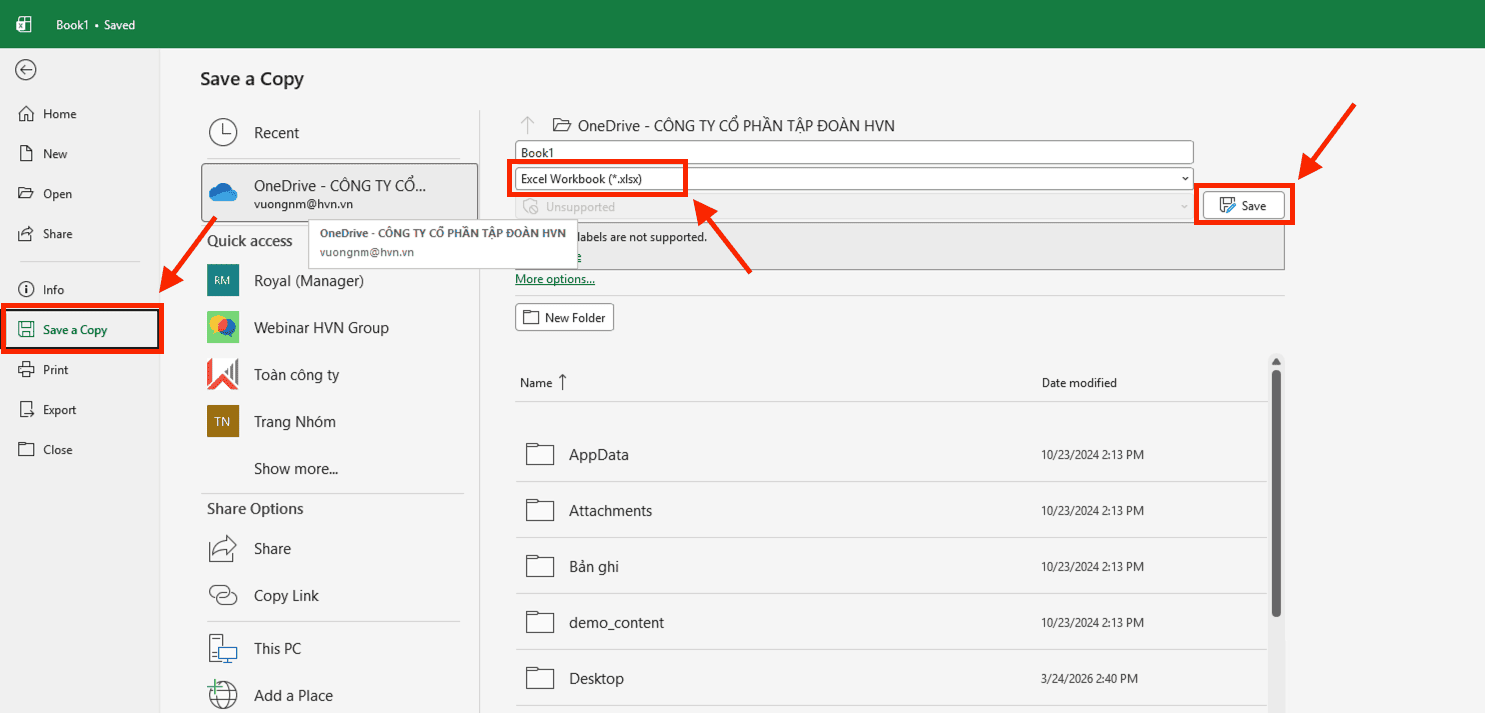Click the up-folder arrow icon
The width and height of the screenshot is (1485, 713).
[528, 125]
